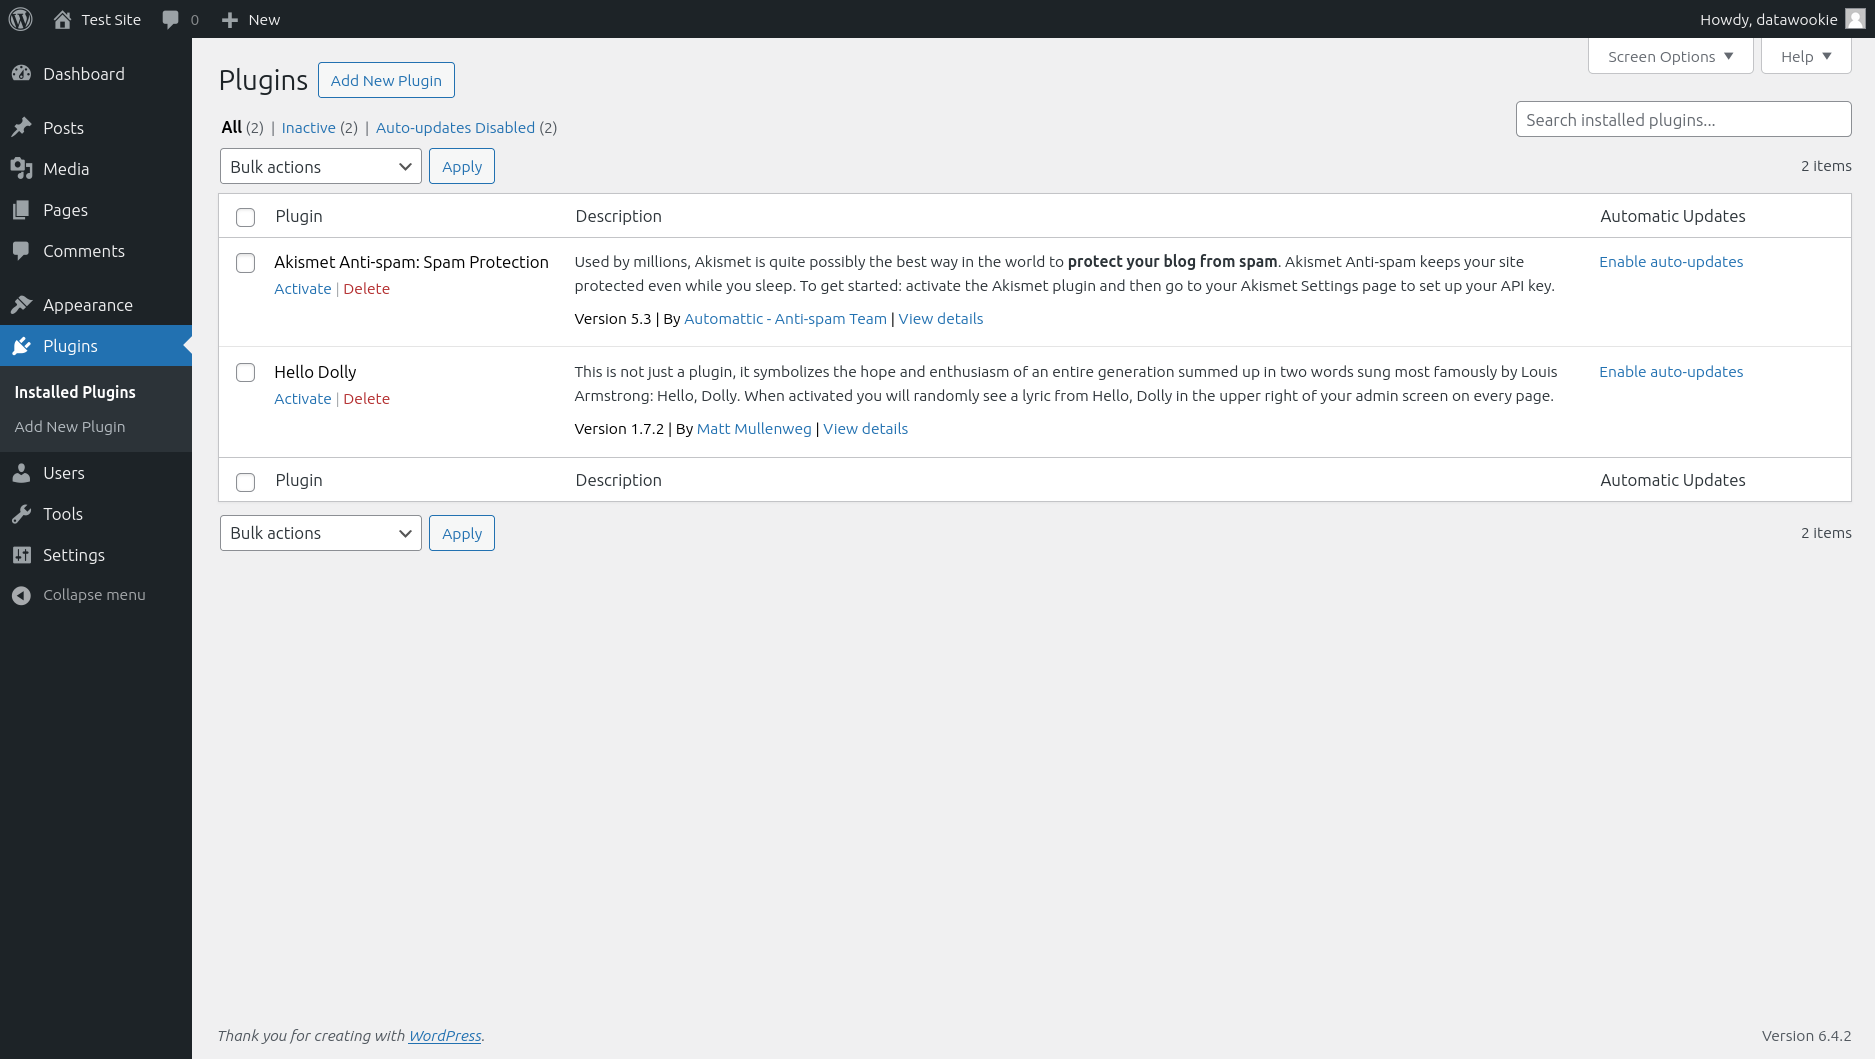The height and width of the screenshot is (1059, 1875).
Task: Open Add New Plugin from the sidebar menu
Action: [69, 426]
